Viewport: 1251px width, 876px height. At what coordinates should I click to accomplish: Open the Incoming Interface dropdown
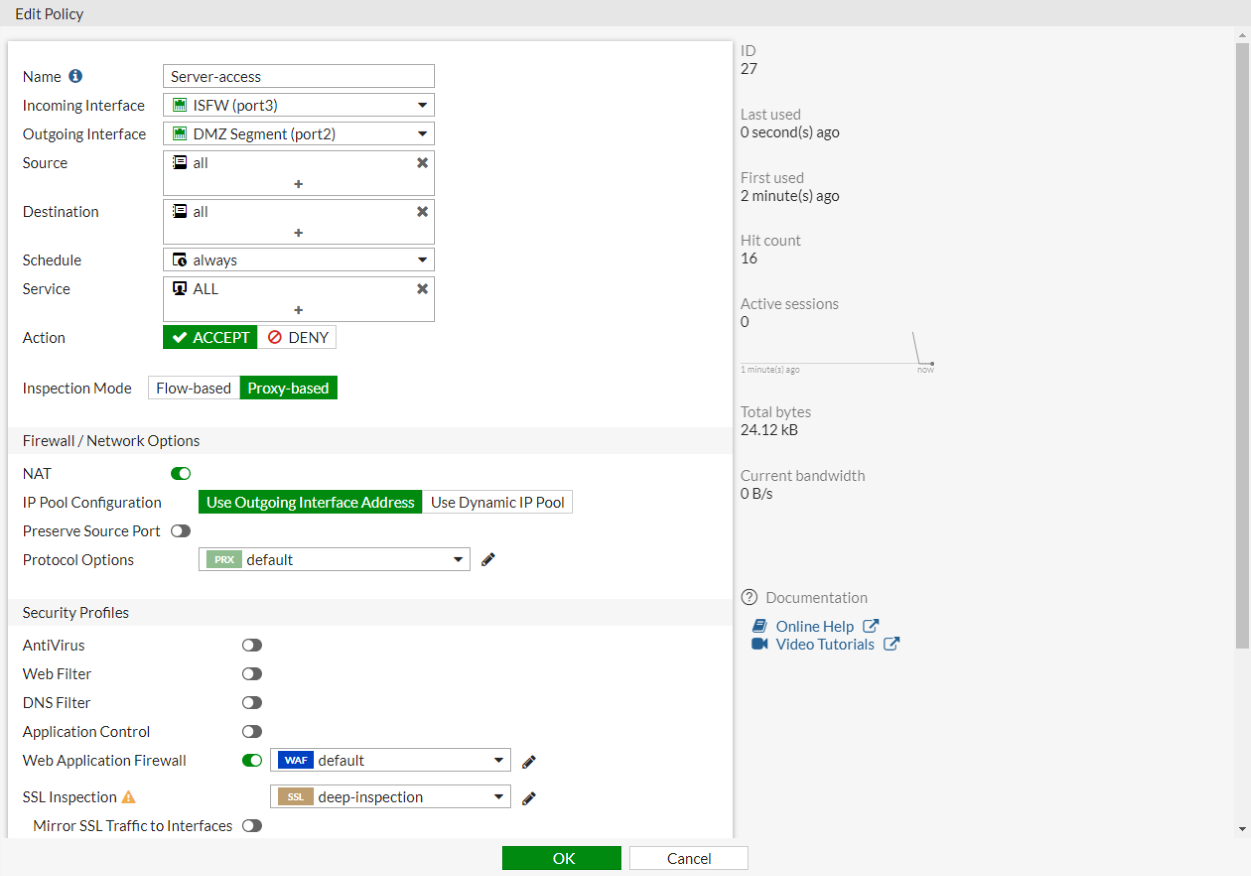(299, 105)
